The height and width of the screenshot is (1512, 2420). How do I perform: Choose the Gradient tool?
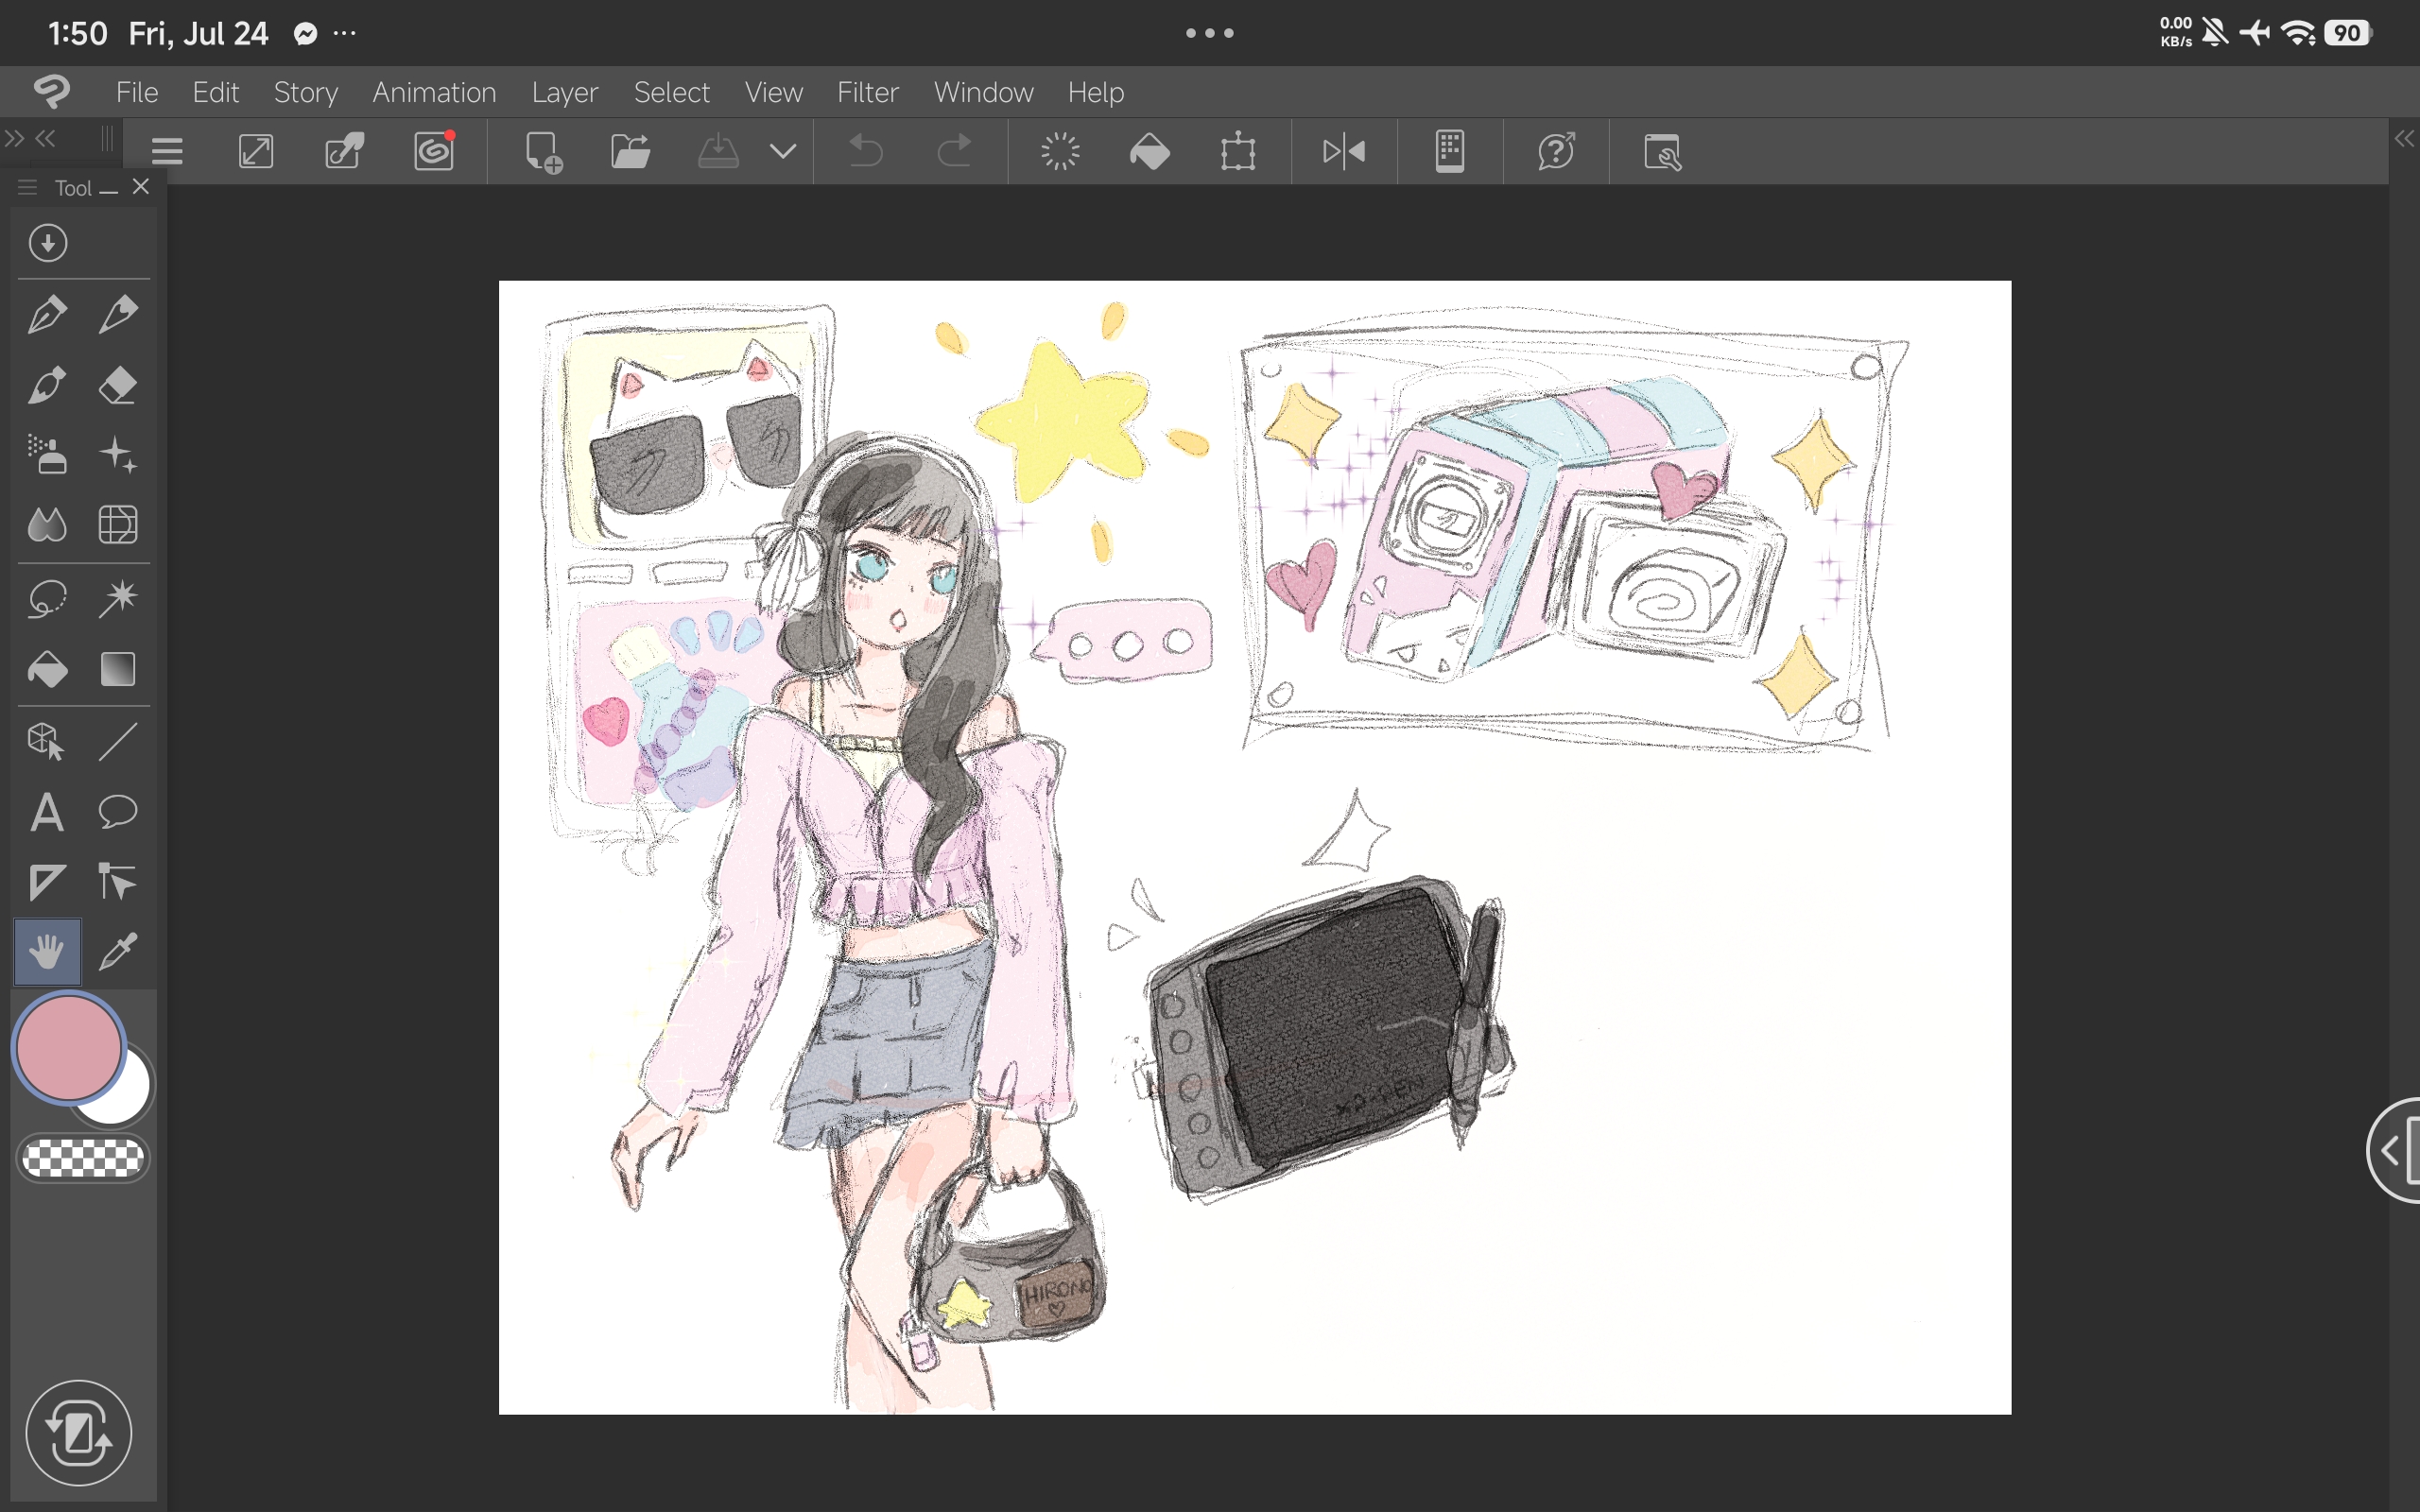(118, 669)
